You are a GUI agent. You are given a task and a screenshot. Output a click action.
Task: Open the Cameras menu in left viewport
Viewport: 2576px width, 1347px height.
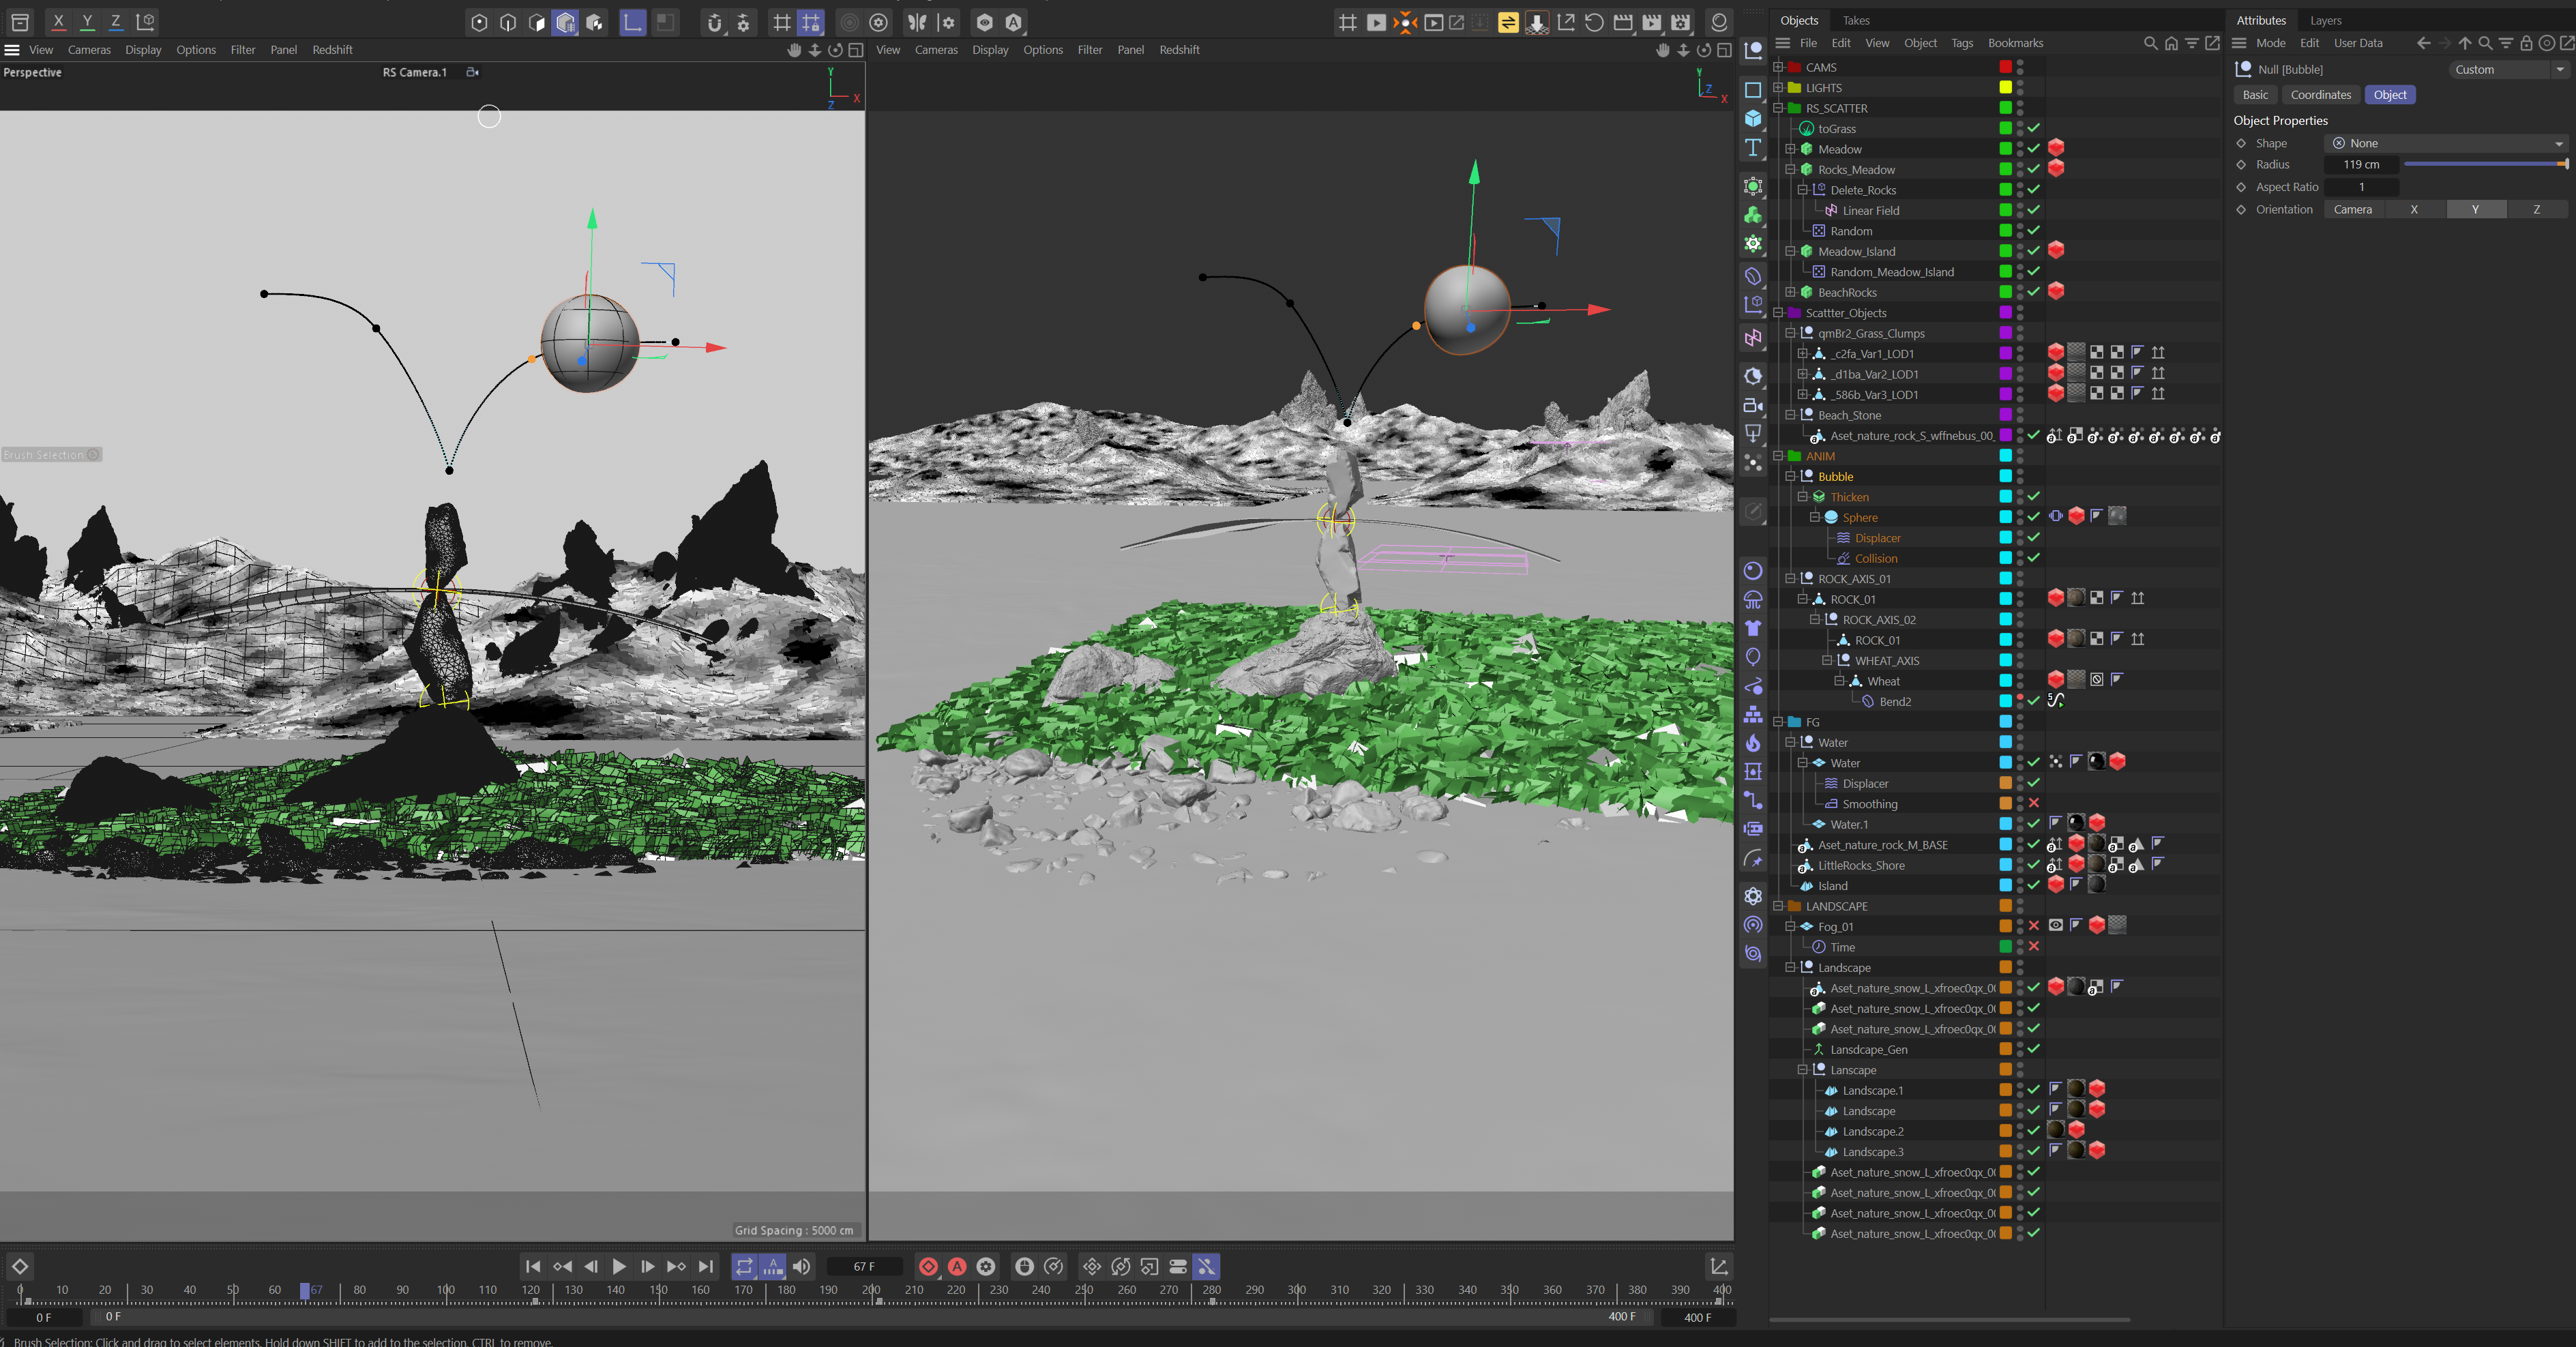(x=89, y=50)
